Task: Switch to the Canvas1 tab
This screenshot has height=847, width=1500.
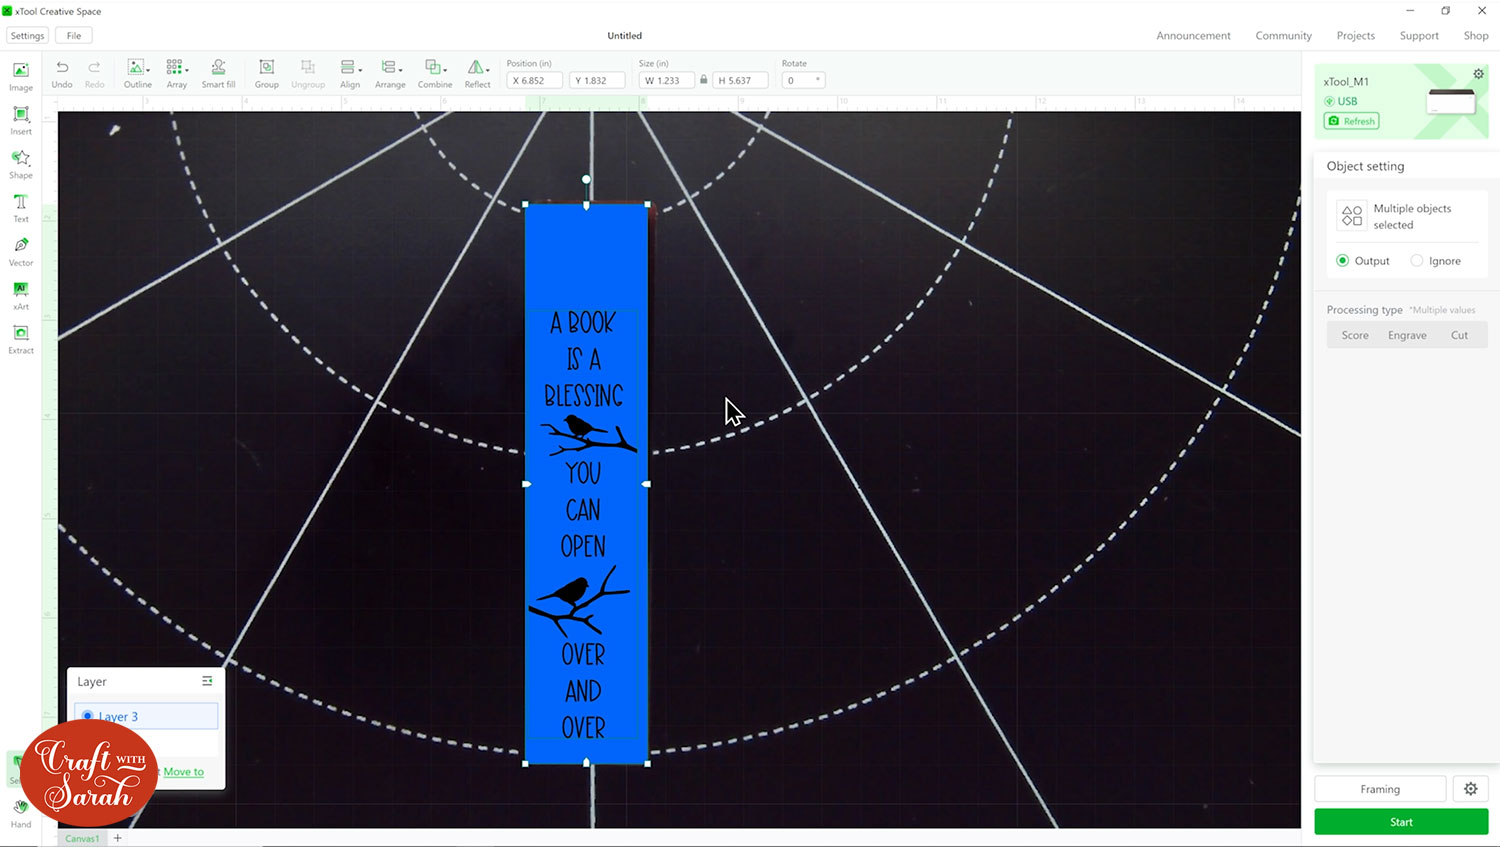Action: 82,838
